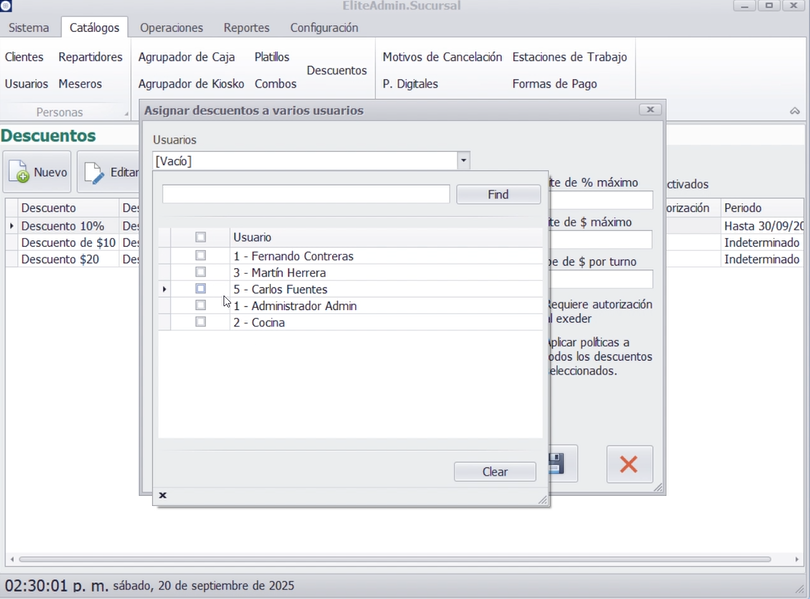Expand the Personas group launcher

(x=127, y=114)
